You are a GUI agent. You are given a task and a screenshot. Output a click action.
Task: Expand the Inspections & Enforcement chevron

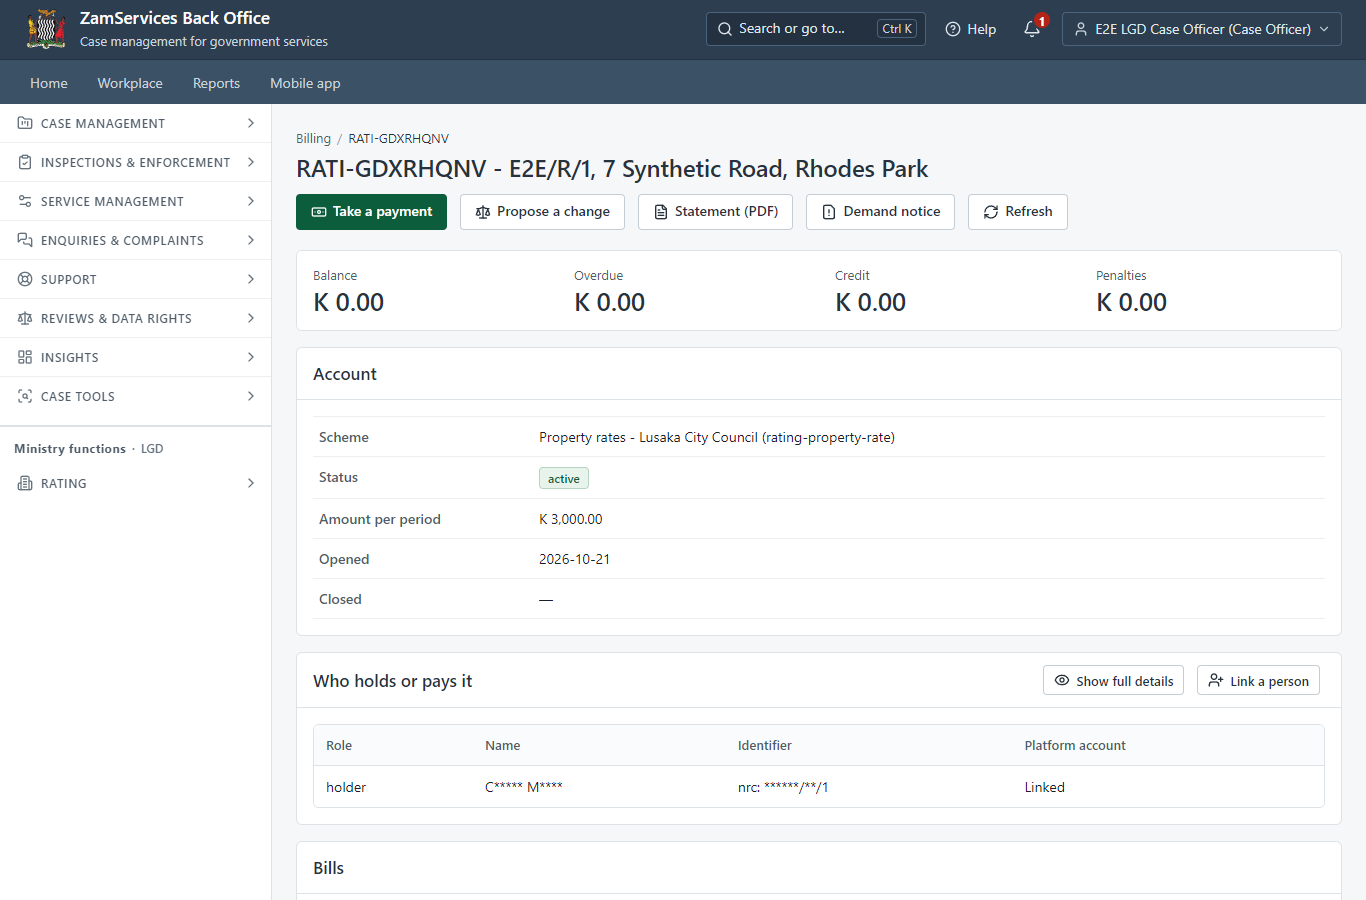(251, 162)
